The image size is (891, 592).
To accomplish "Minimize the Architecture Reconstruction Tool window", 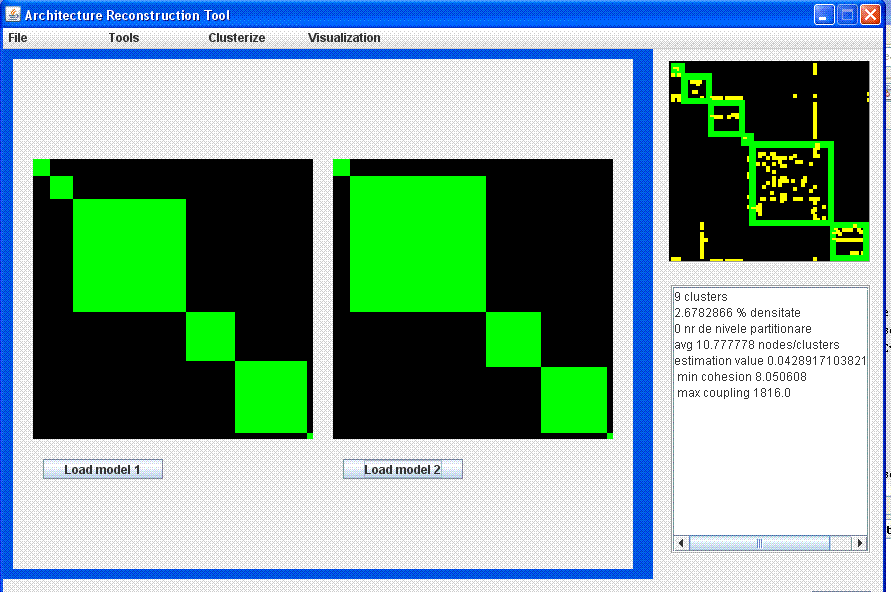I will pyautogui.click(x=824, y=15).
